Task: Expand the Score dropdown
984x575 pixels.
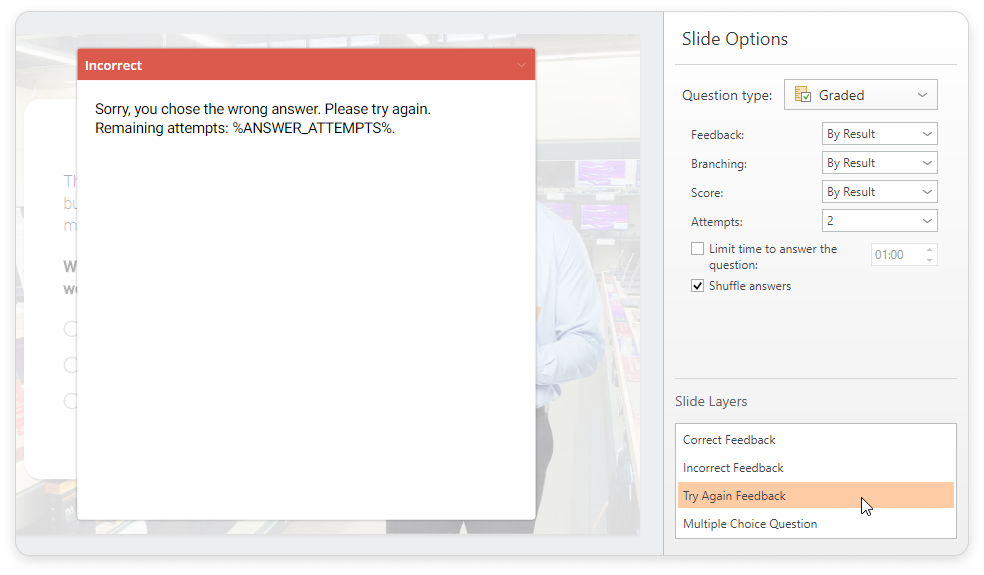Action: (x=879, y=192)
